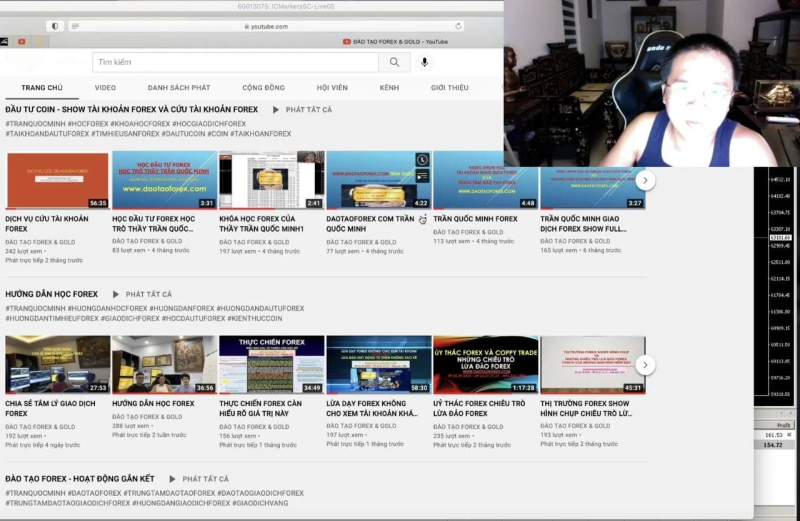Open HỌC ĐẦU TƯ FOREX video thumbnail
Viewport: 800px width, 521px height.
(x=165, y=180)
